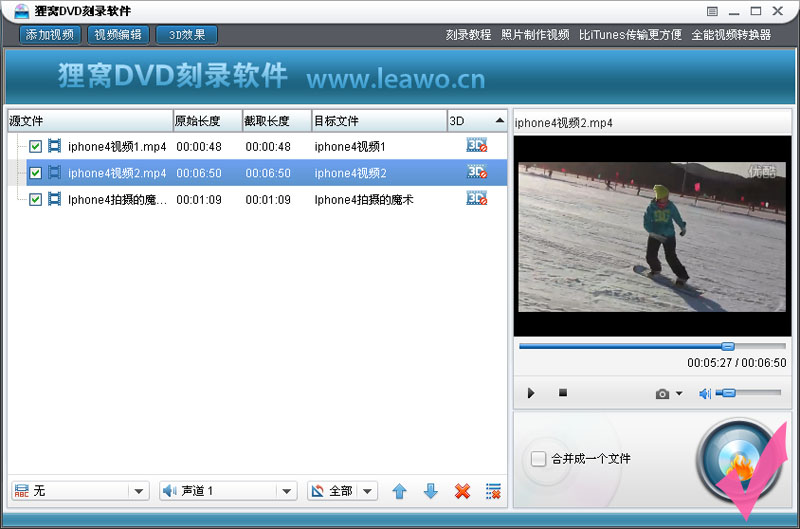800x529 pixels.
Task: Toggle 3D icon in iphone4视频1 row
Action: 477,145
